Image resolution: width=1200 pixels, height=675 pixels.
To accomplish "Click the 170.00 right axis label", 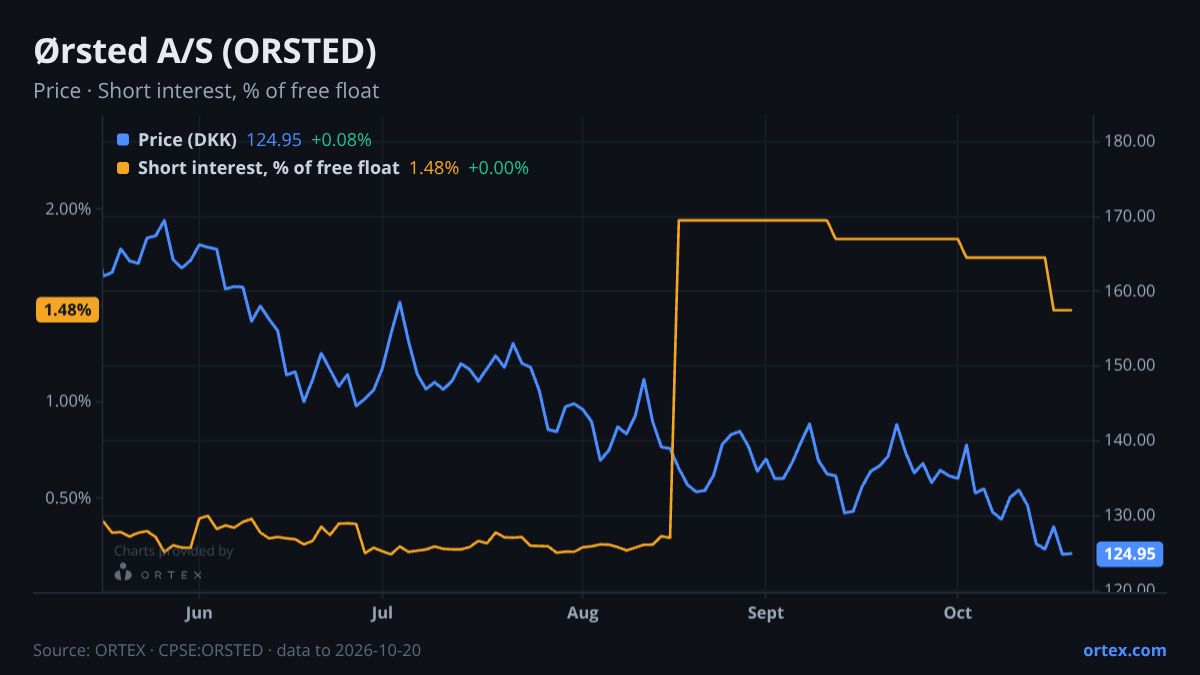I will (1130, 216).
